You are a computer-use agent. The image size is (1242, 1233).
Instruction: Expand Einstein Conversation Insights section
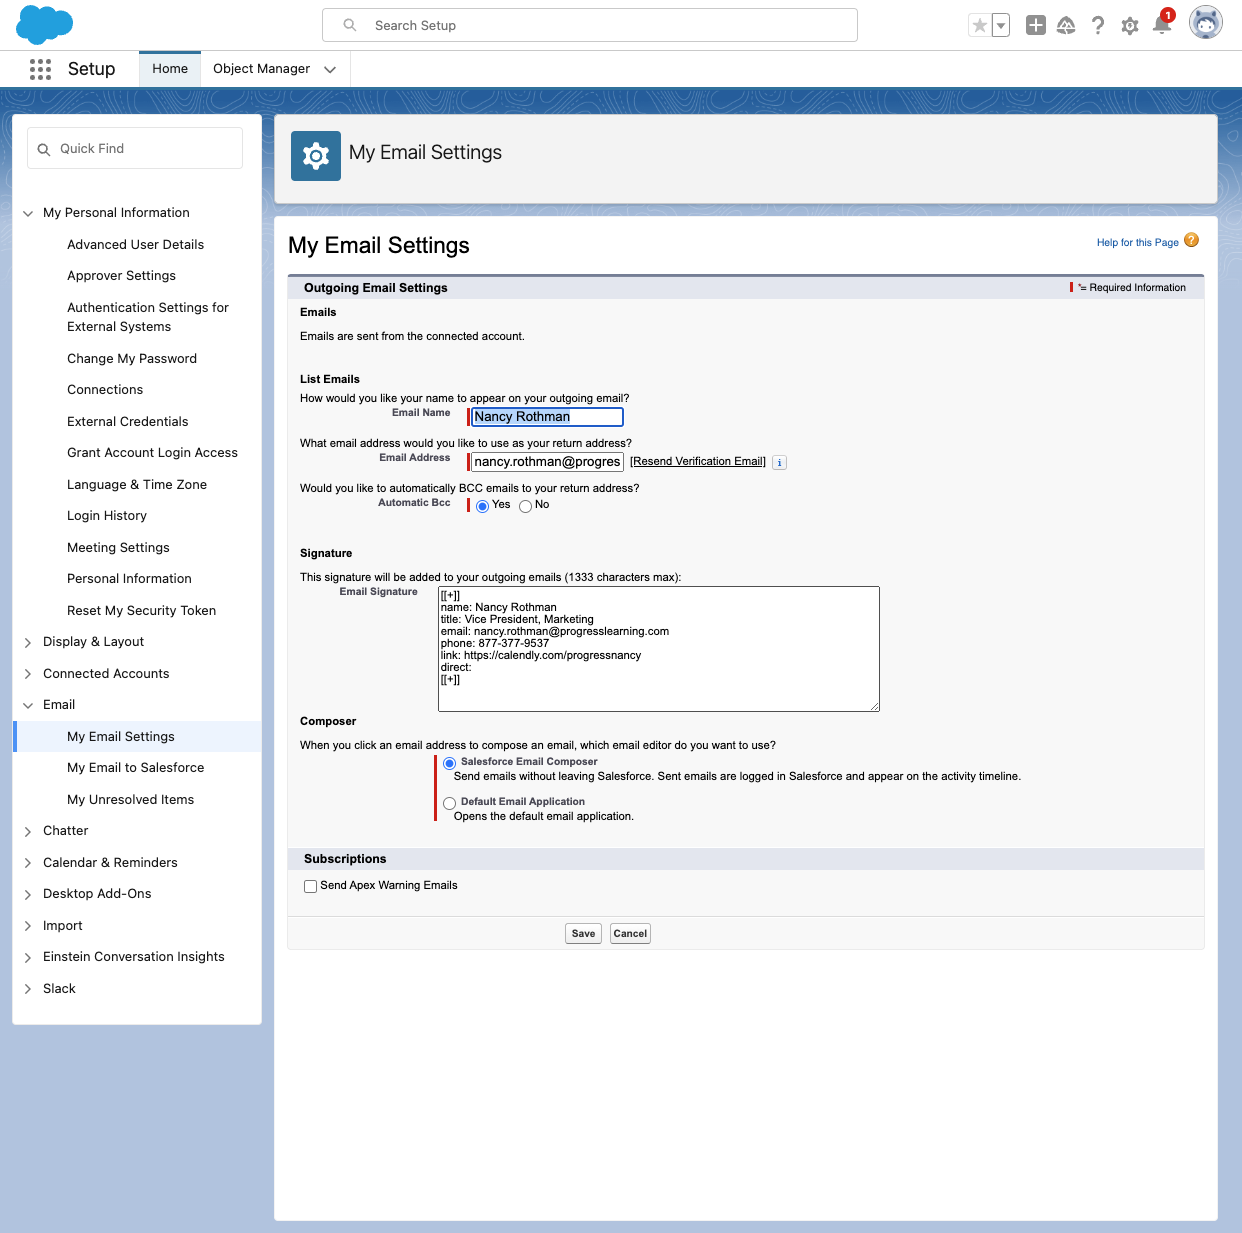tap(28, 957)
